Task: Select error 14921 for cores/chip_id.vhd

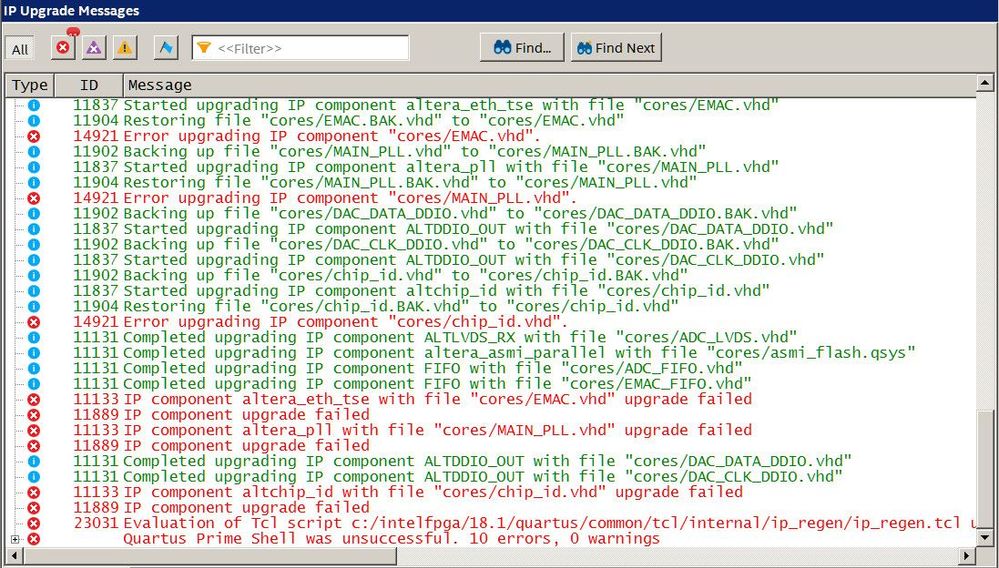Action: click(x=345, y=322)
